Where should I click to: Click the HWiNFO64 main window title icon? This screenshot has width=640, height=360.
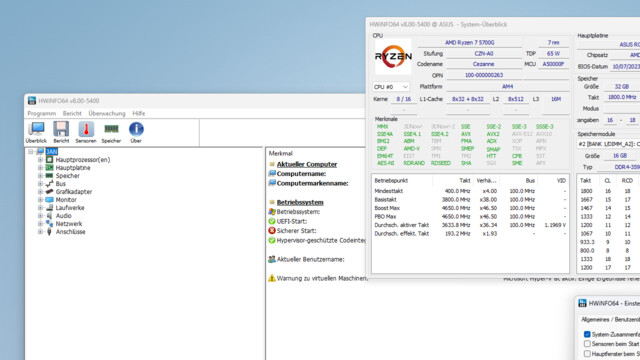click(32, 101)
